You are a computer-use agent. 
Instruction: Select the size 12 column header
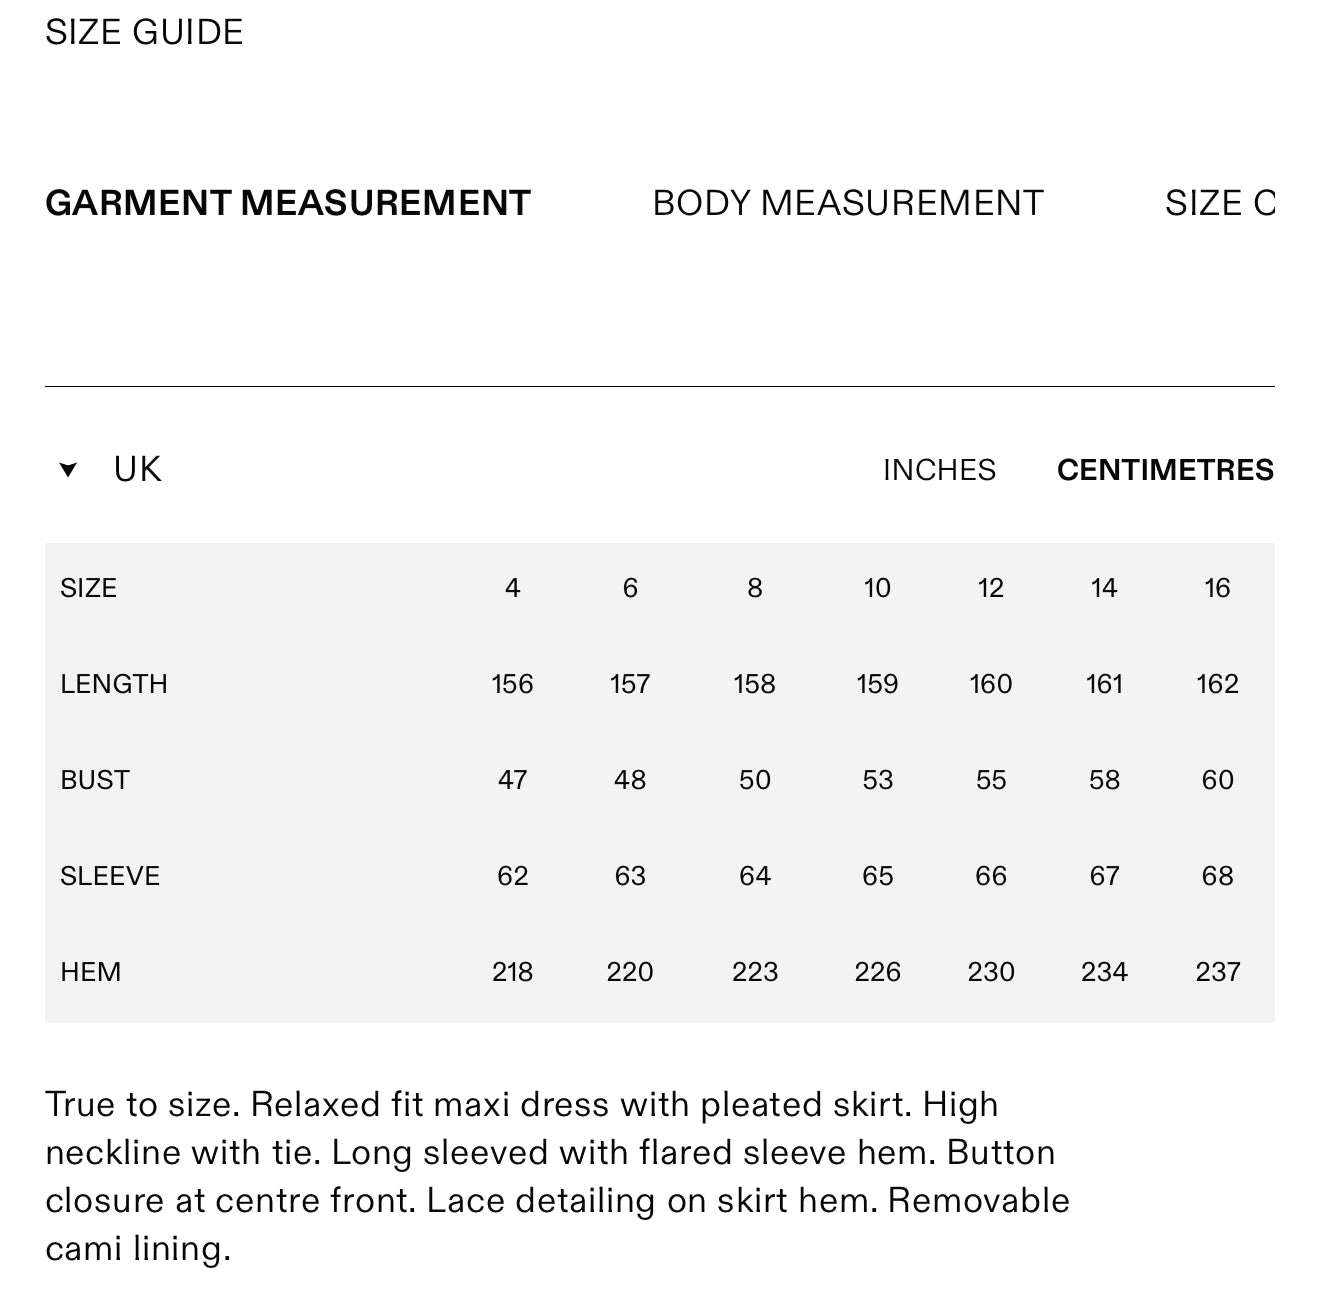(991, 588)
